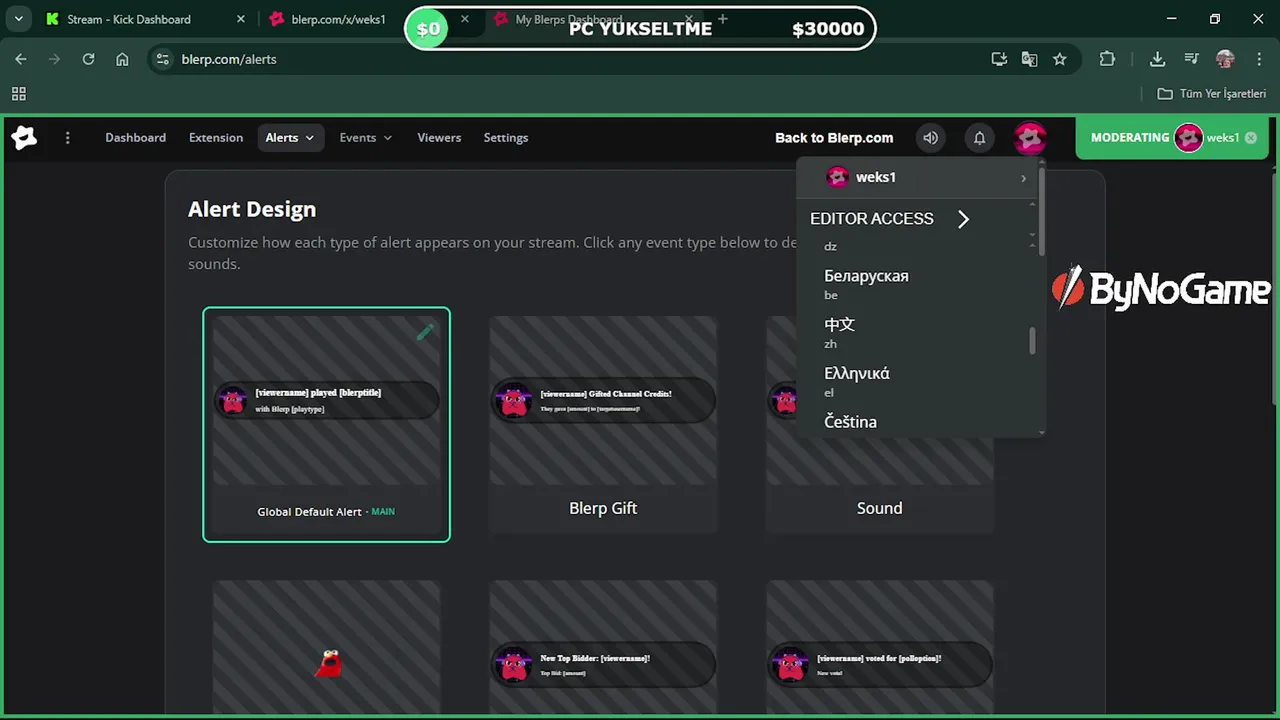The height and width of the screenshot is (720, 1280).
Task: Open the three-dot menu beside logo
Action: tap(68, 138)
